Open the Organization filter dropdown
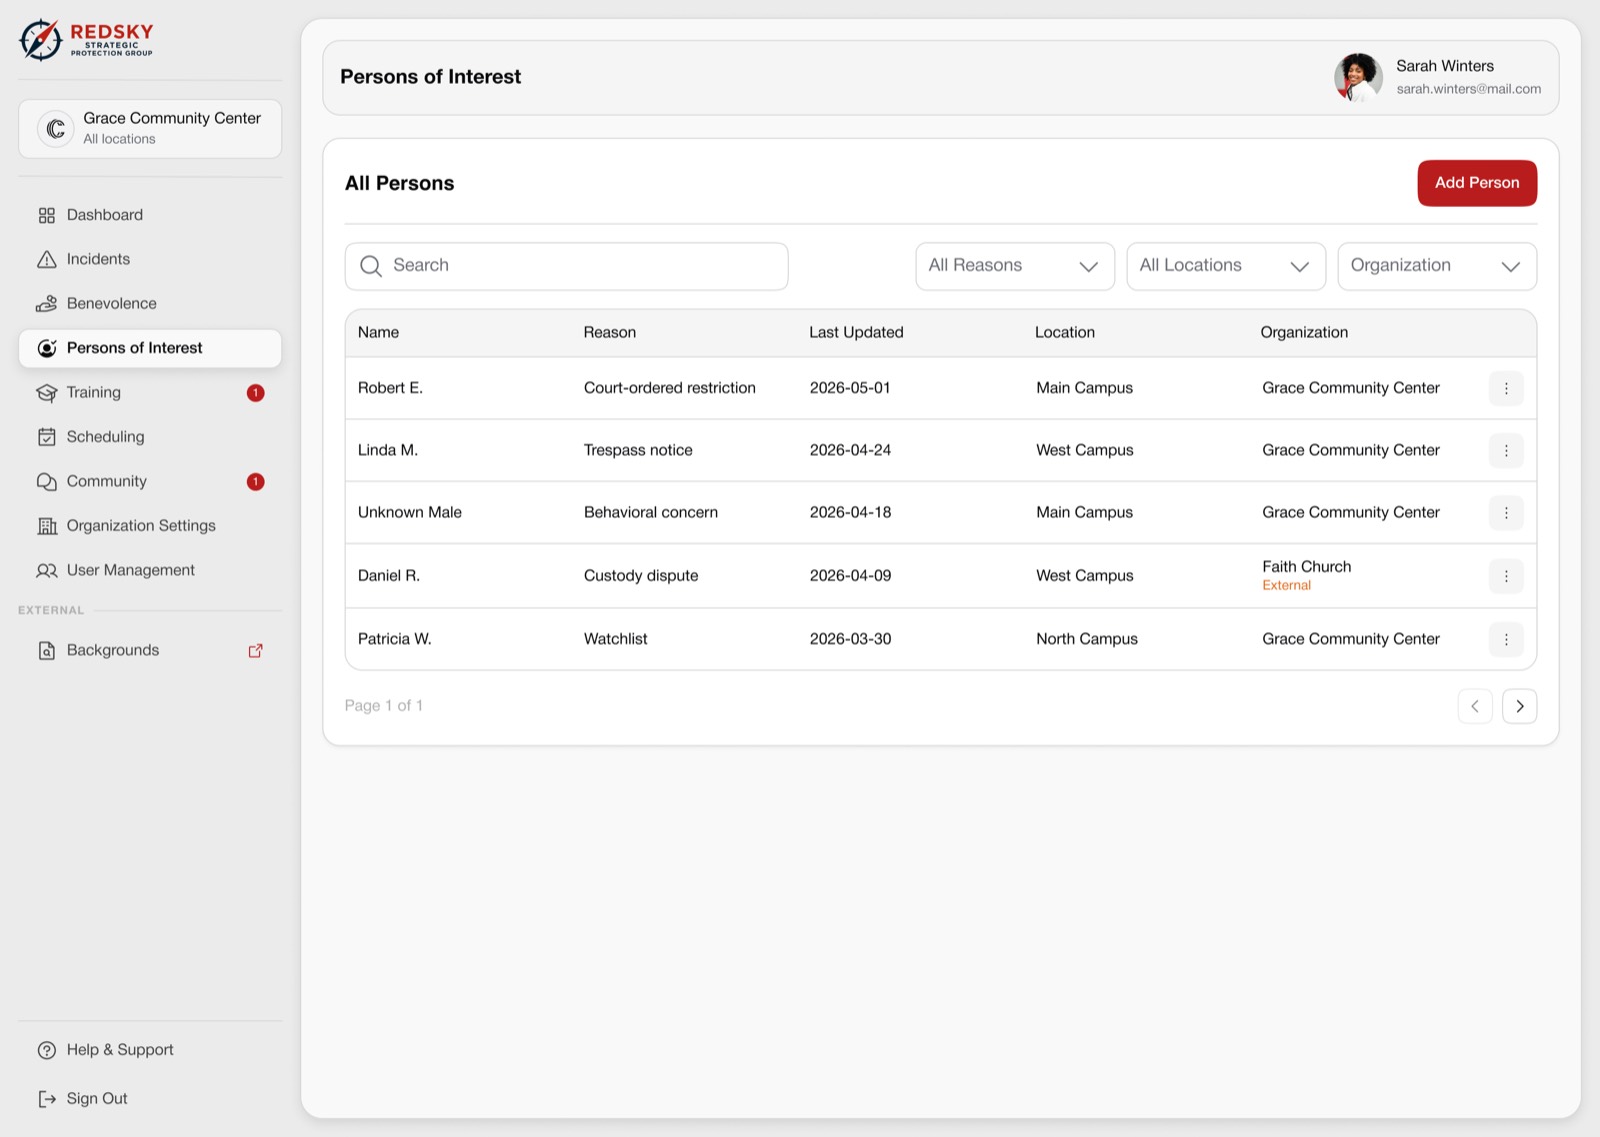1600x1137 pixels. click(x=1437, y=266)
